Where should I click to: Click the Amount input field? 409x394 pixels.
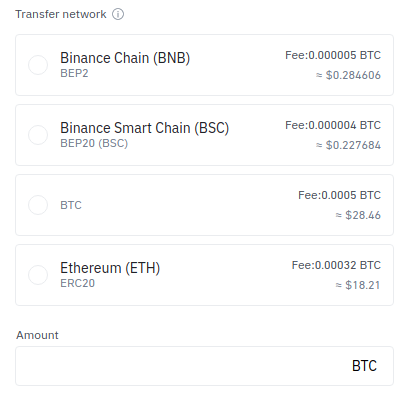(204, 366)
